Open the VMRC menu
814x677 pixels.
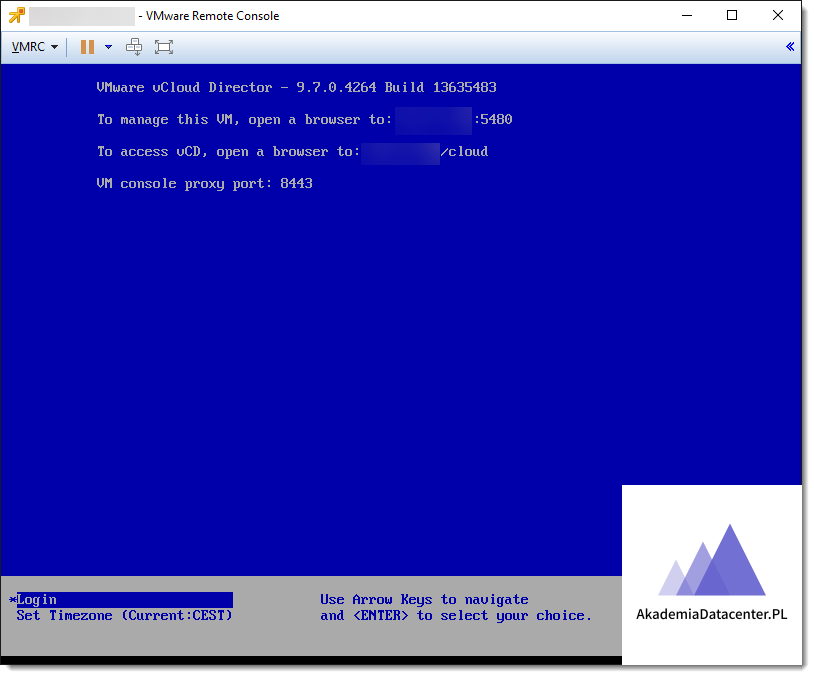point(34,47)
